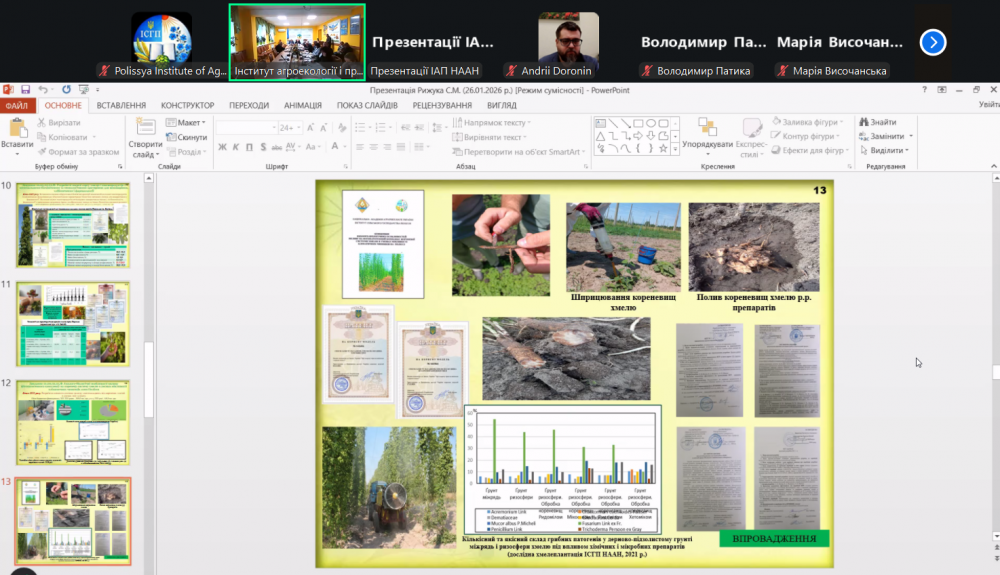1000x575 pixels.
Task: Open the Layout (Макет) dropdown
Action: coord(189,122)
